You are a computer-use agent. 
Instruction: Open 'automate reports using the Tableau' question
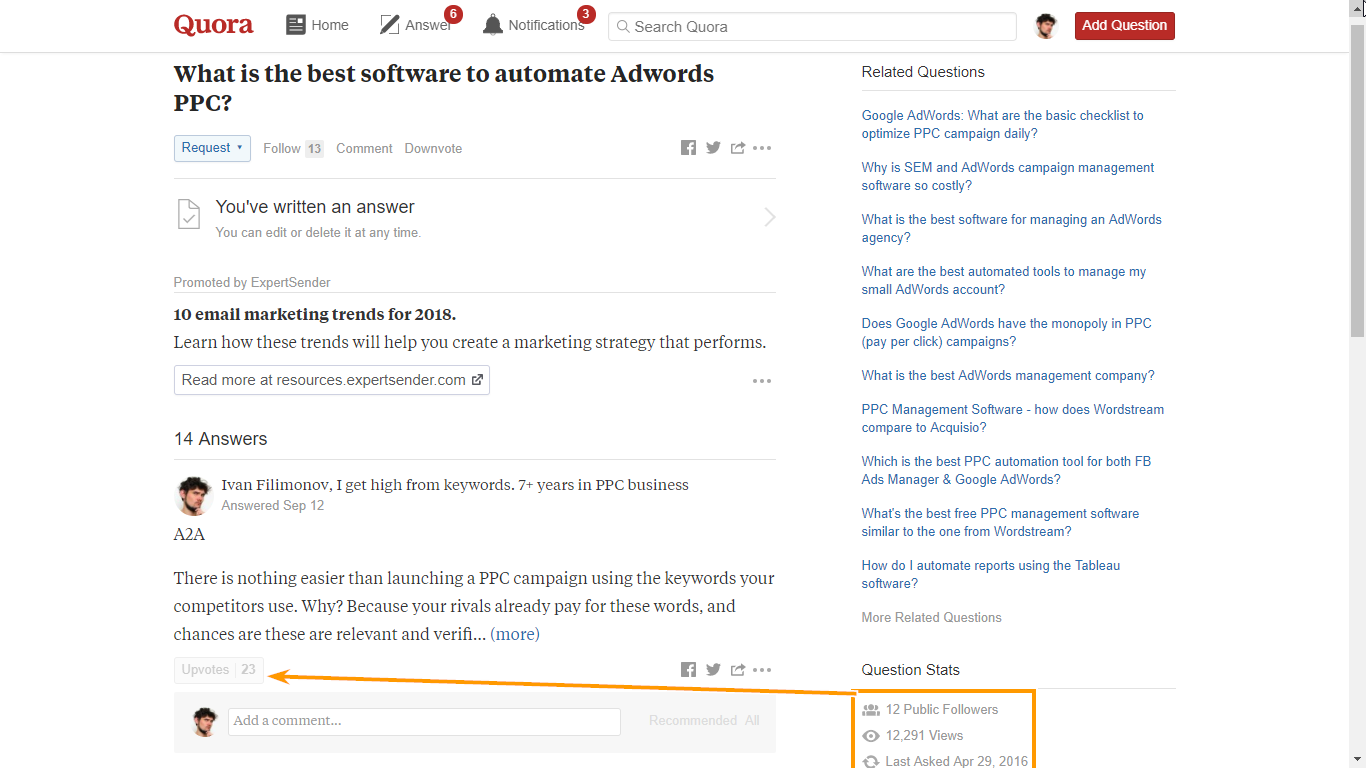[x=991, y=574]
